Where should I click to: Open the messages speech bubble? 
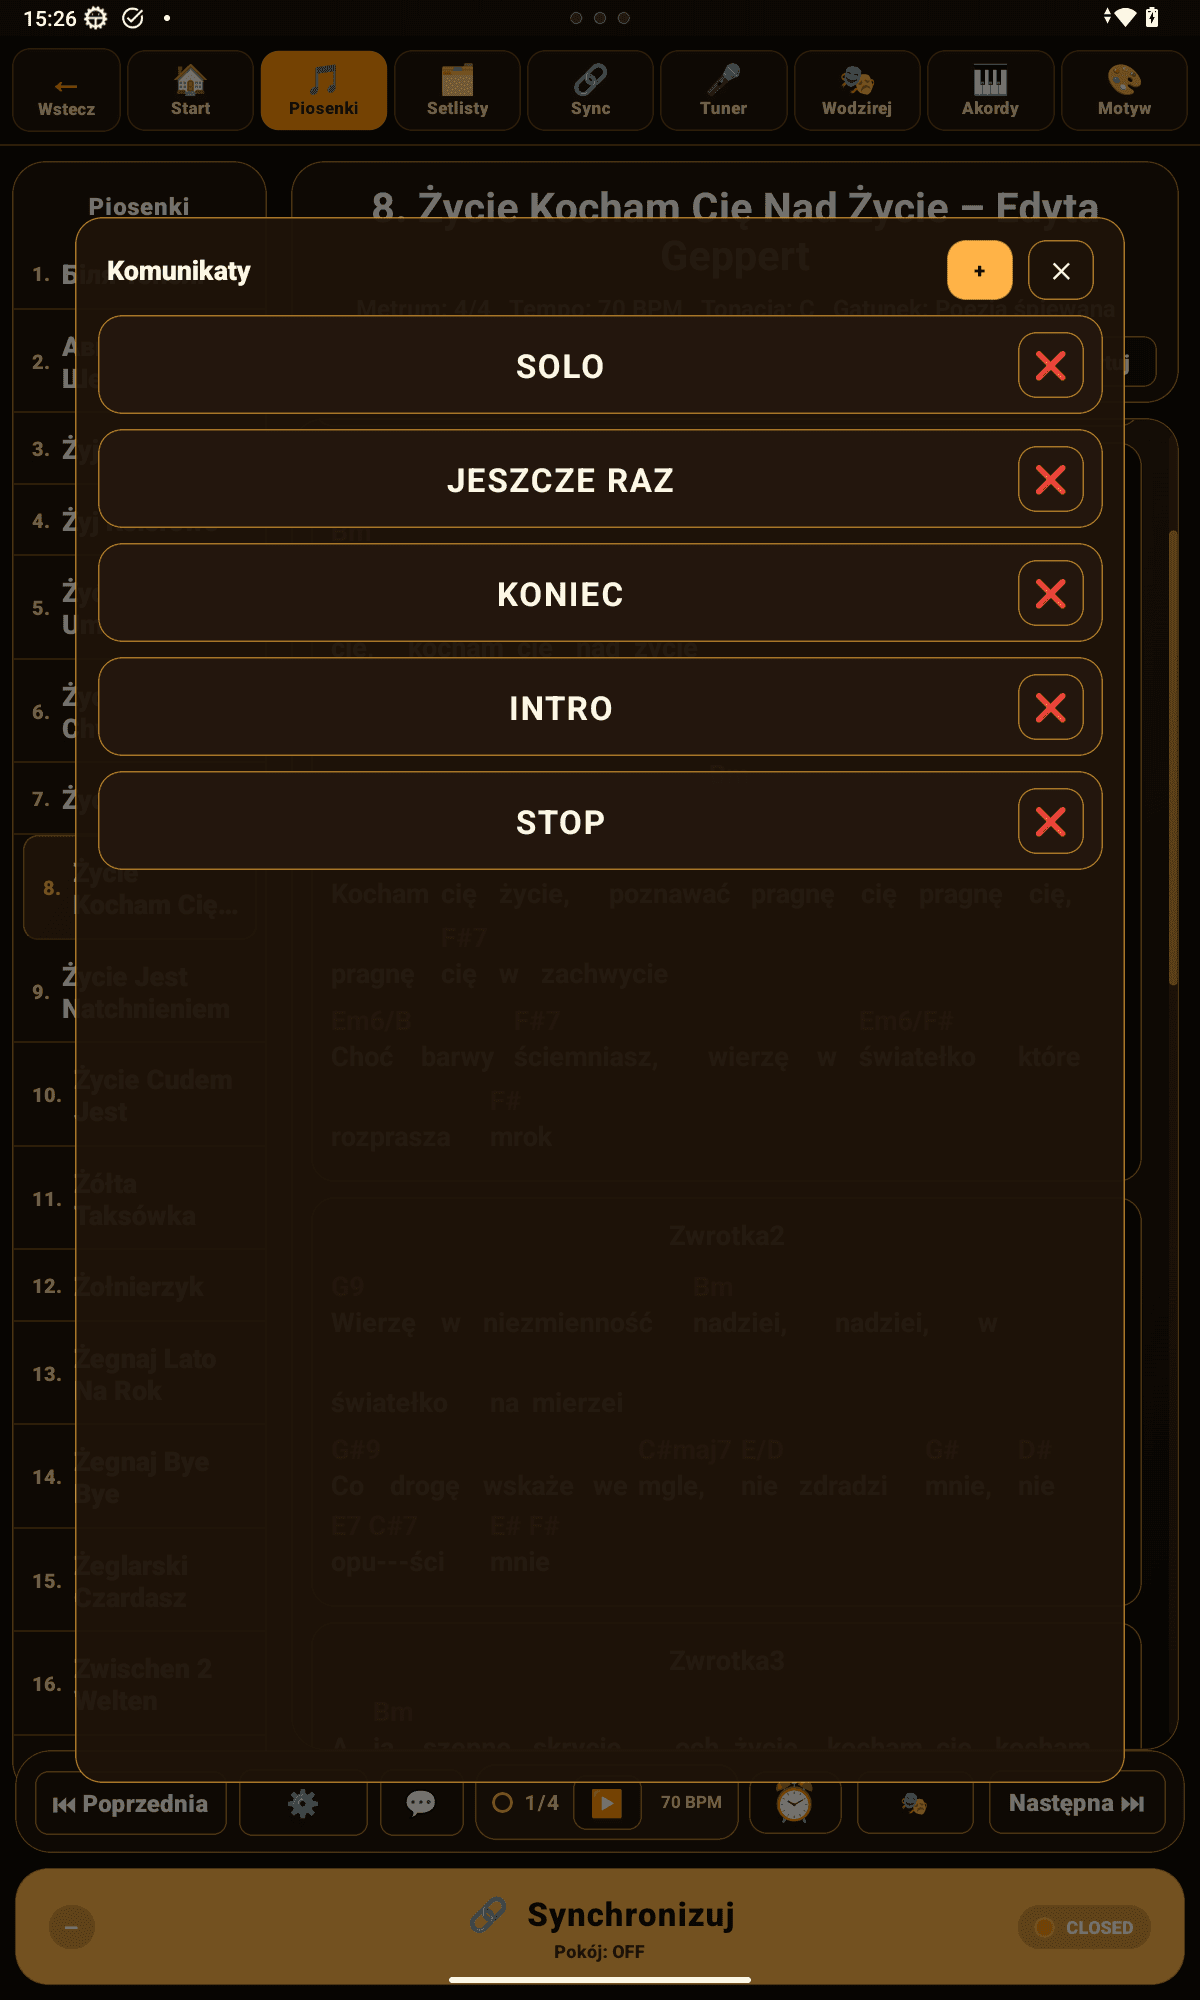pyautogui.click(x=421, y=1803)
